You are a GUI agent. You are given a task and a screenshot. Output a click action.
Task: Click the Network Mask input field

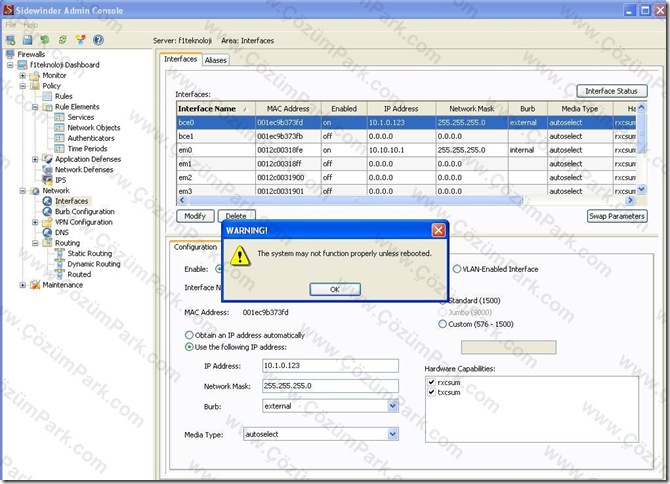click(330, 386)
